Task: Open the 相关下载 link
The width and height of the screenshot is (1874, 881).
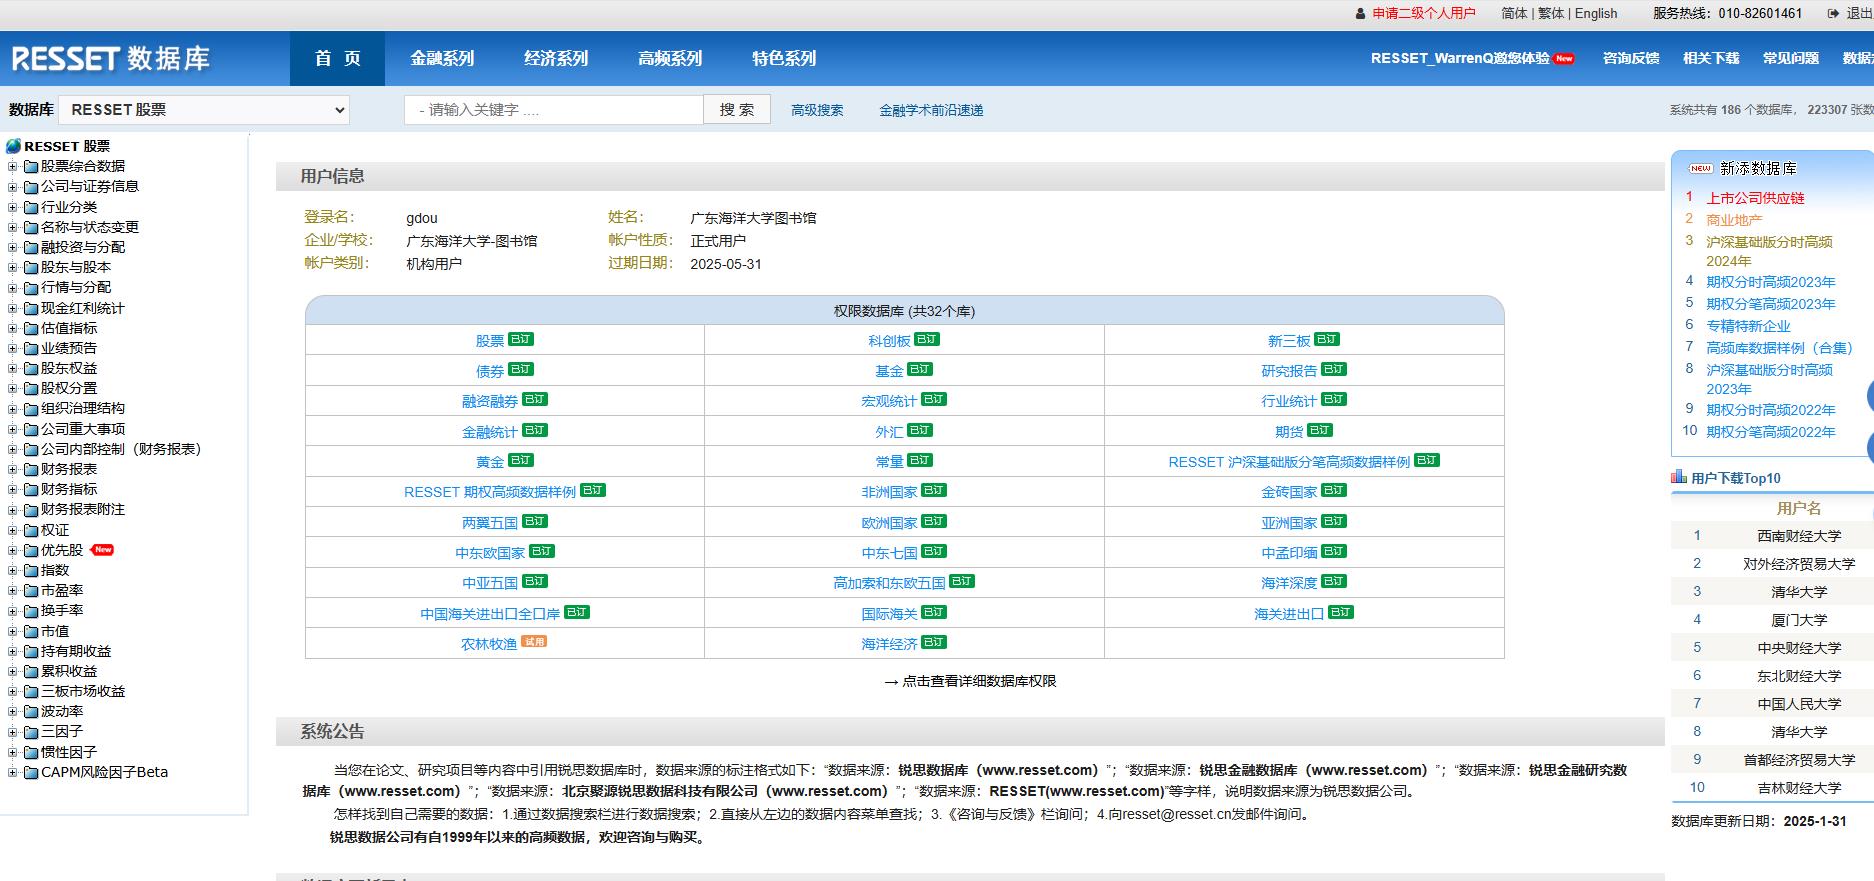Action: 1711,58
